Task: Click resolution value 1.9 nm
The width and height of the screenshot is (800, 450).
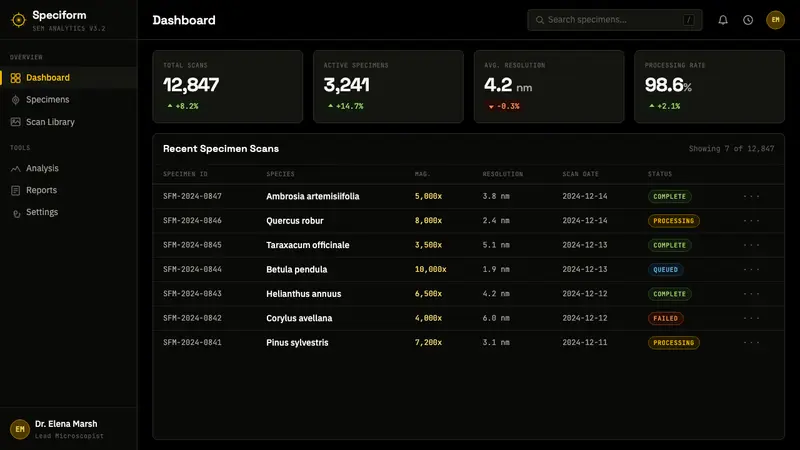Action: 496,269
